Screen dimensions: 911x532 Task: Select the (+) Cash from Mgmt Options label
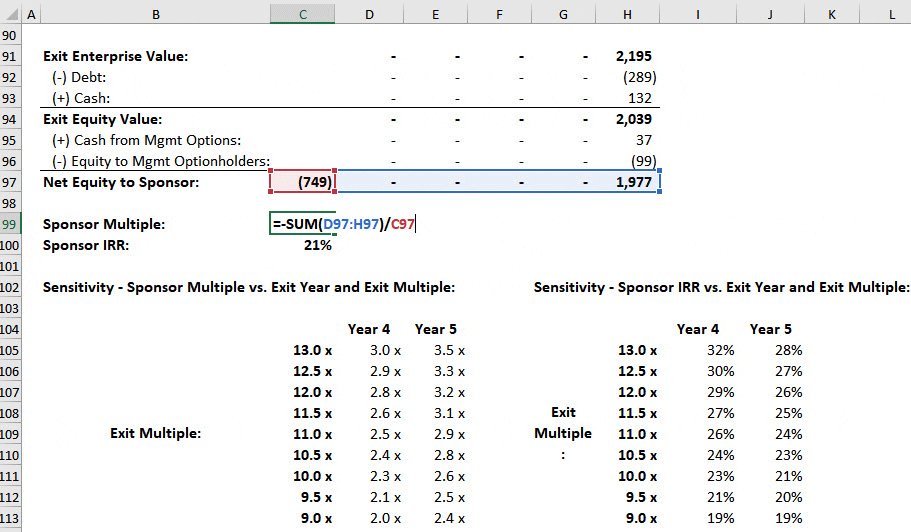[x=146, y=140]
